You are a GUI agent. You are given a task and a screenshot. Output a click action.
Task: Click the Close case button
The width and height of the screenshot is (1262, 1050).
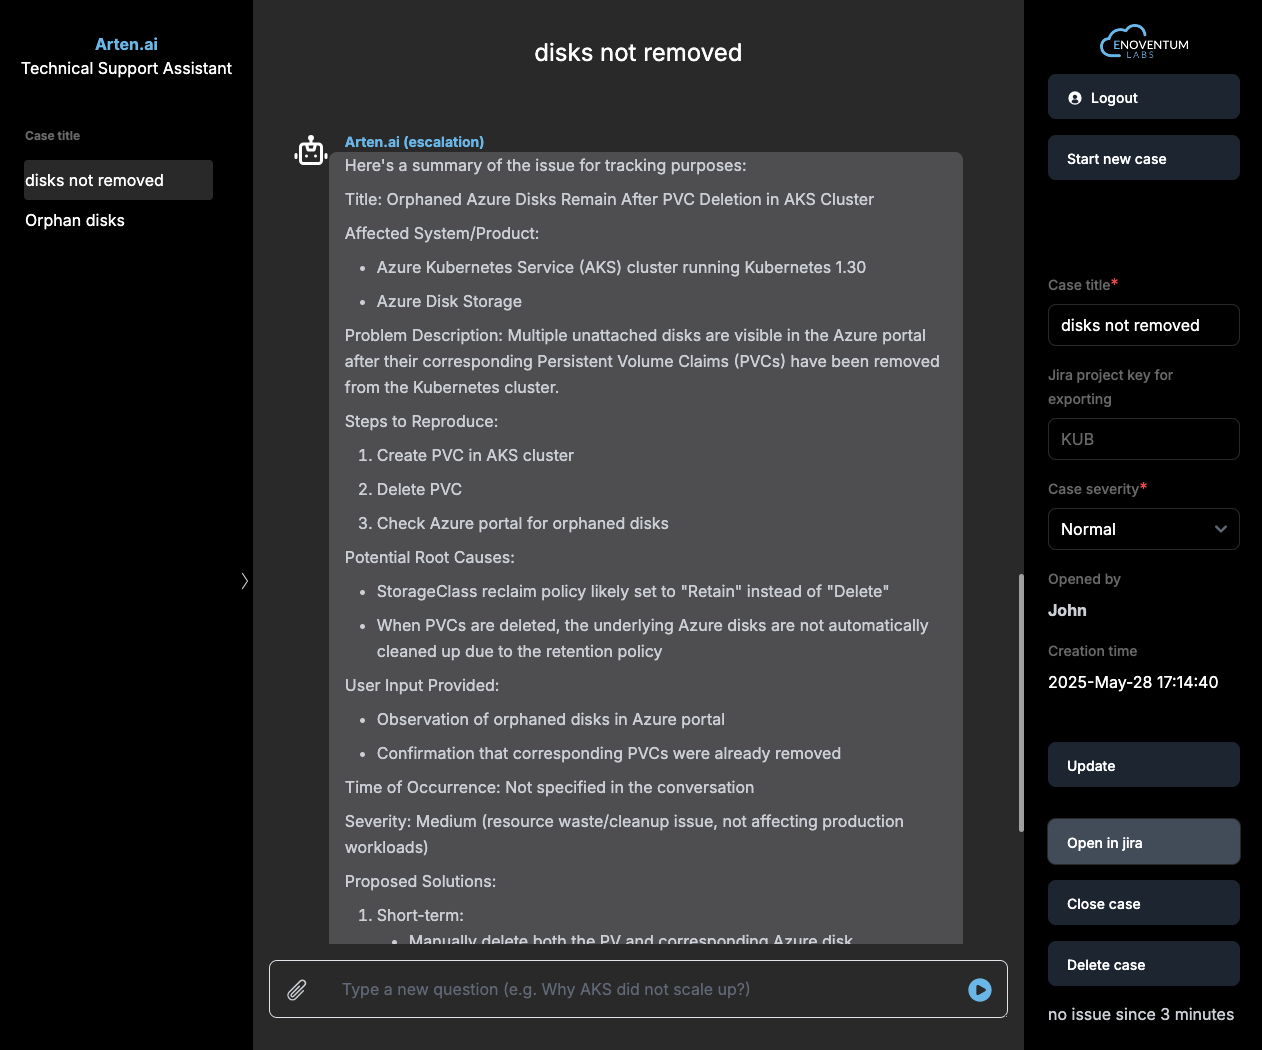(1144, 903)
